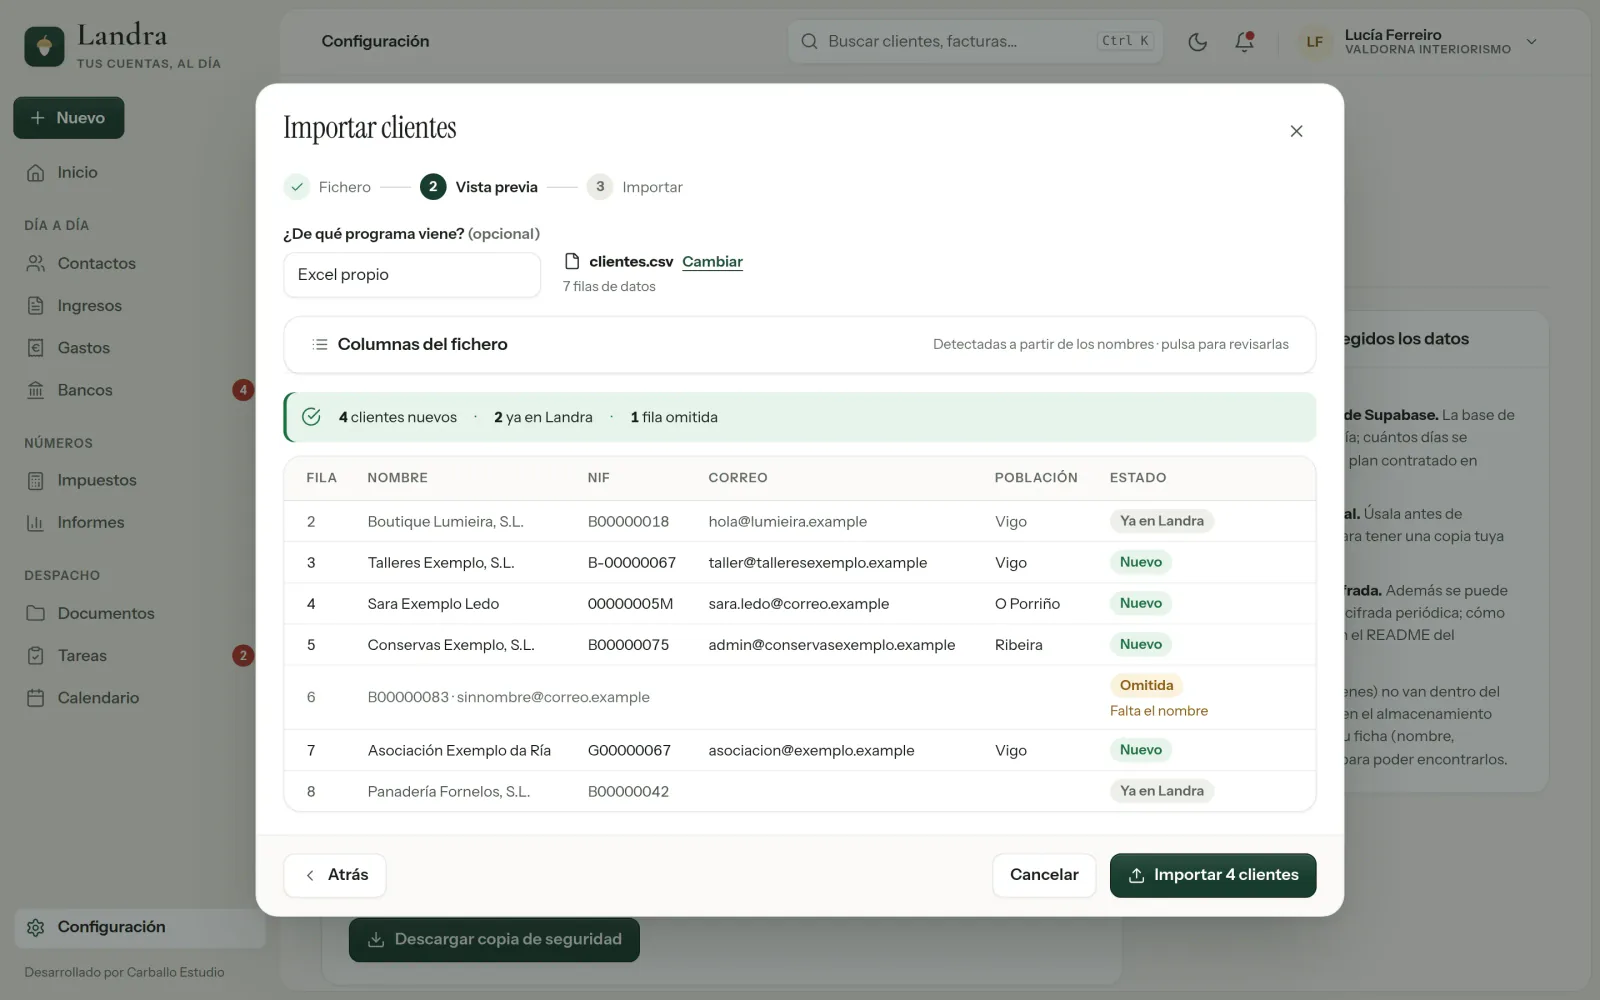Screen dimensions: 1600x1000
Task: Click the Documentos folder icon
Action: pyautogui.click(x=36, y=614)
